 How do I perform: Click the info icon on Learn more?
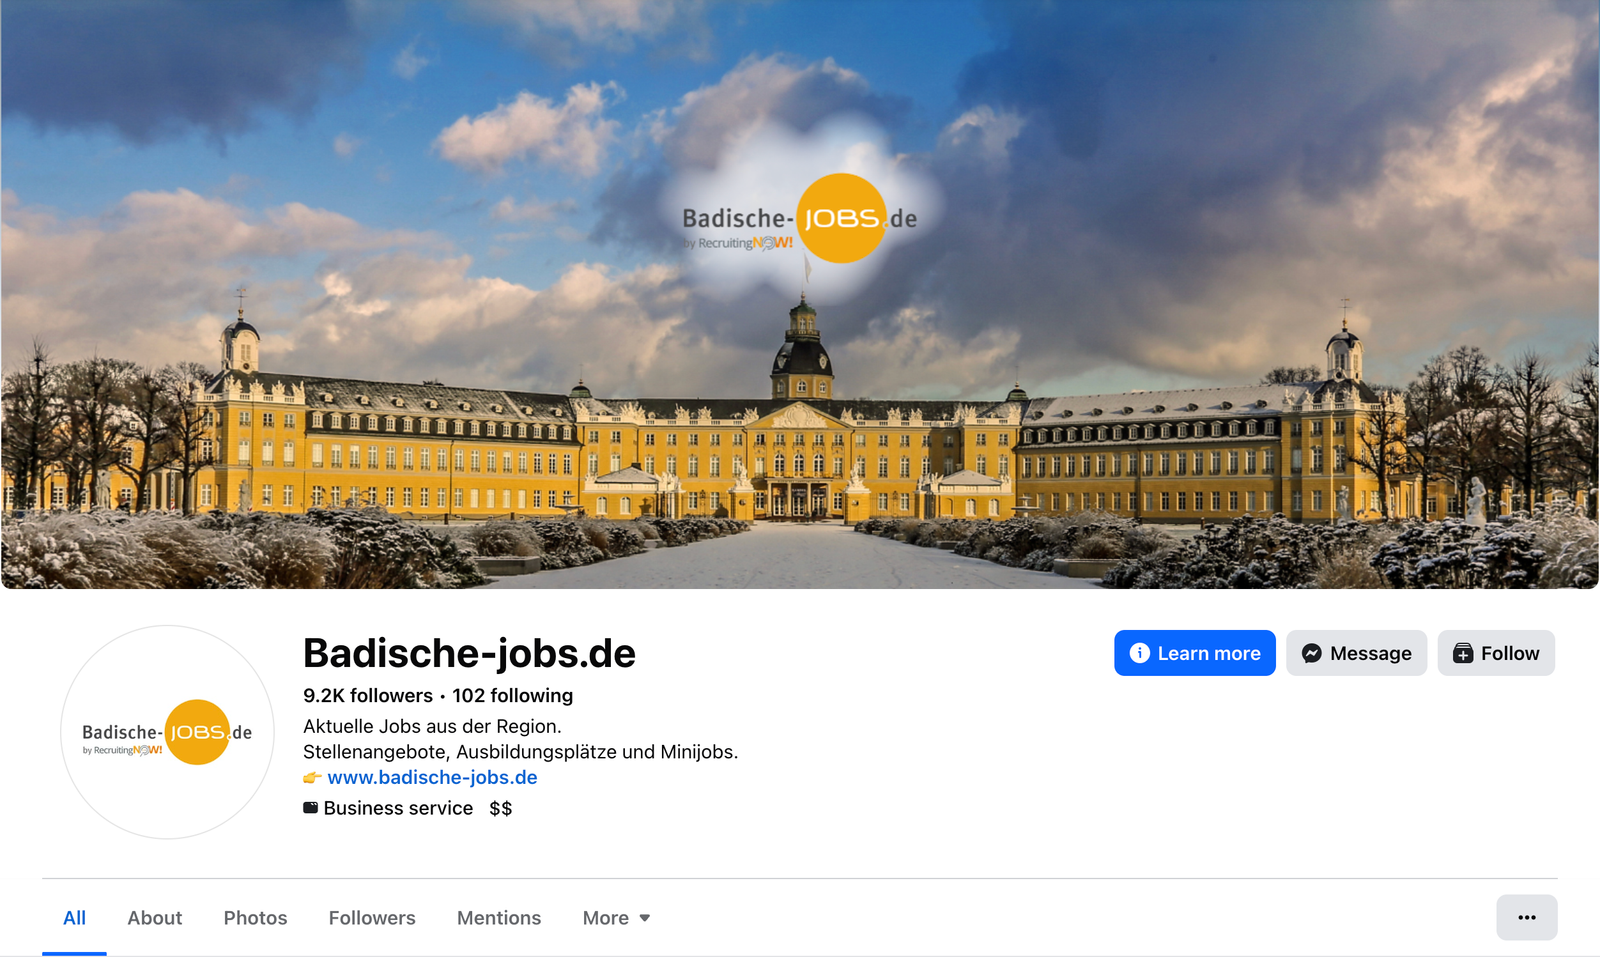point(1139,653)
